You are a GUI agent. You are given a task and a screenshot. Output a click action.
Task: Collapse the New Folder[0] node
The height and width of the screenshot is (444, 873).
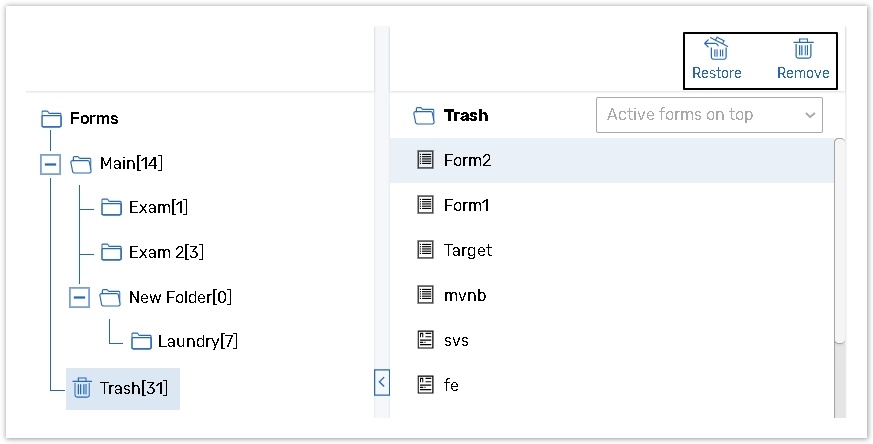80,297
